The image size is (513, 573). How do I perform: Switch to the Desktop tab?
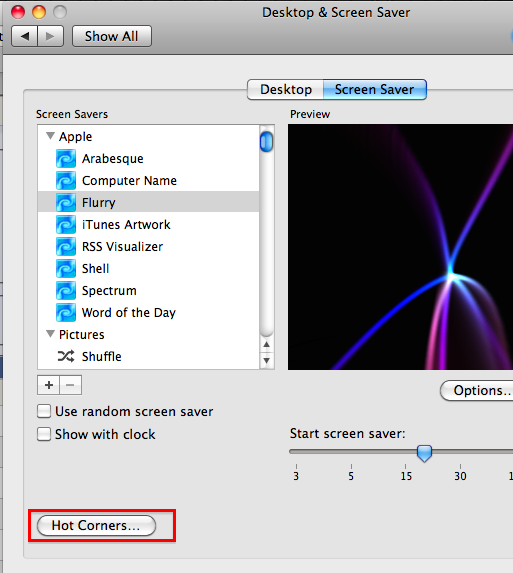tap(285, 90)
